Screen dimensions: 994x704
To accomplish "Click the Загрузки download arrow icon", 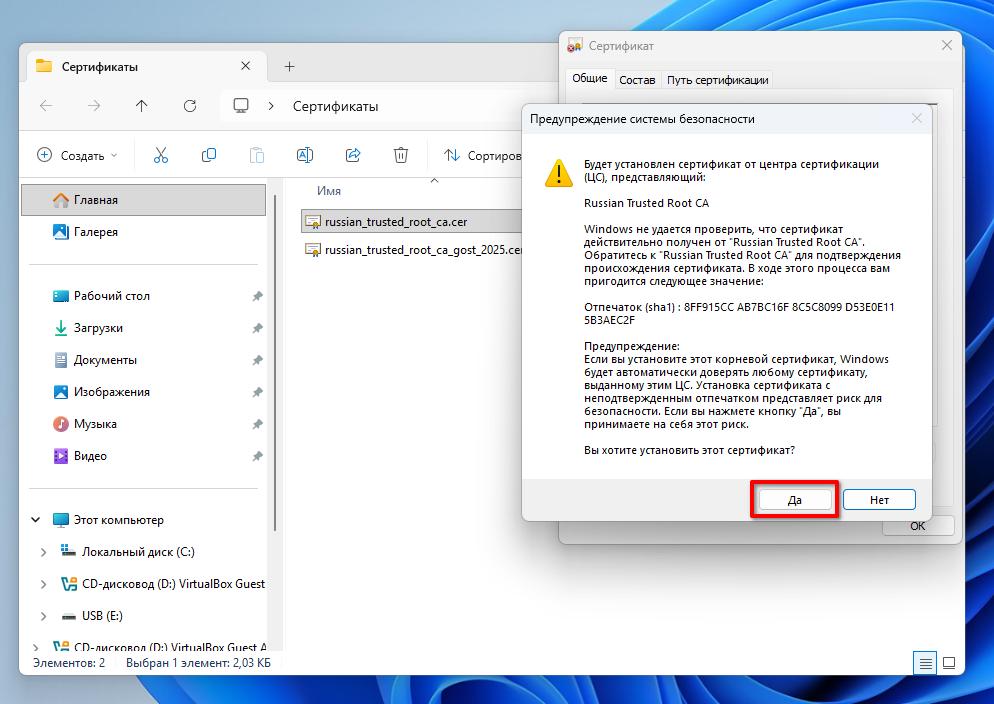I will pyautogui.click(x=60, y=328).
